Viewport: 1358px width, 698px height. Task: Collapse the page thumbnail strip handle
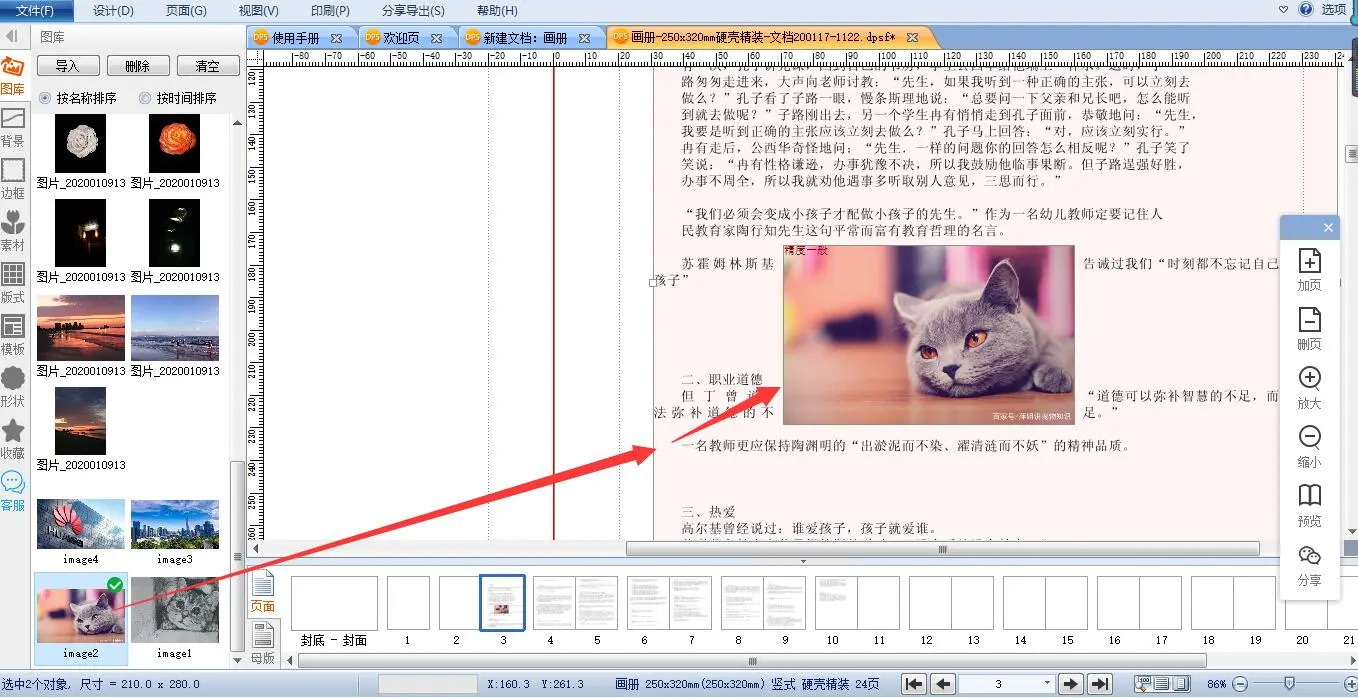click(x=802, y=561)
